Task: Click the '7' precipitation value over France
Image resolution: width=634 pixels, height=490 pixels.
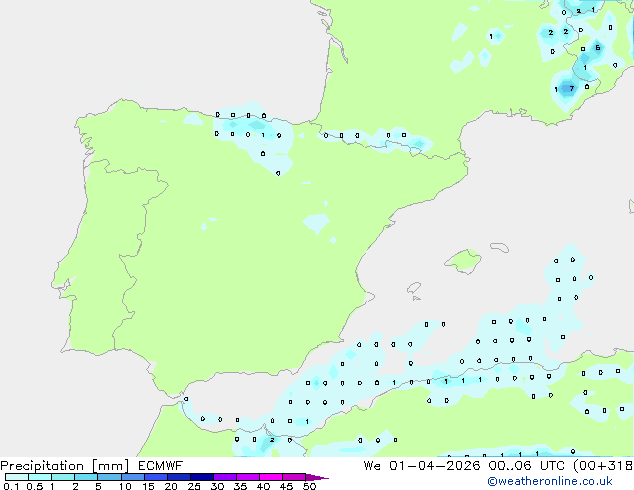Action: [x=571, y=89]
